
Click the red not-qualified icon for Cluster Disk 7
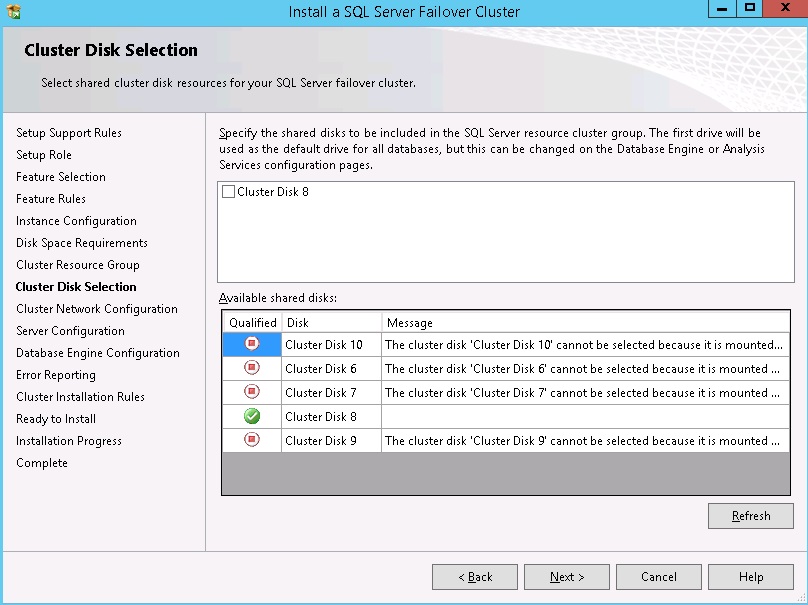(252, 392)
